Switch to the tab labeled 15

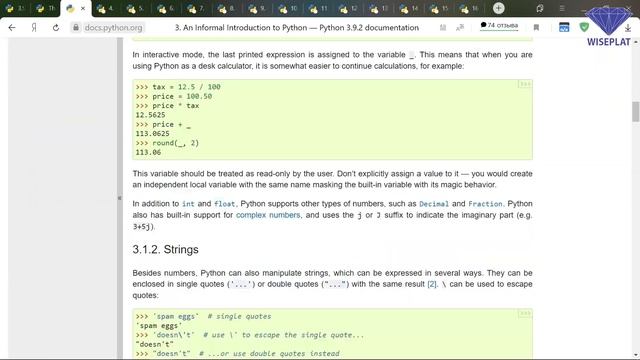[439, 8]
